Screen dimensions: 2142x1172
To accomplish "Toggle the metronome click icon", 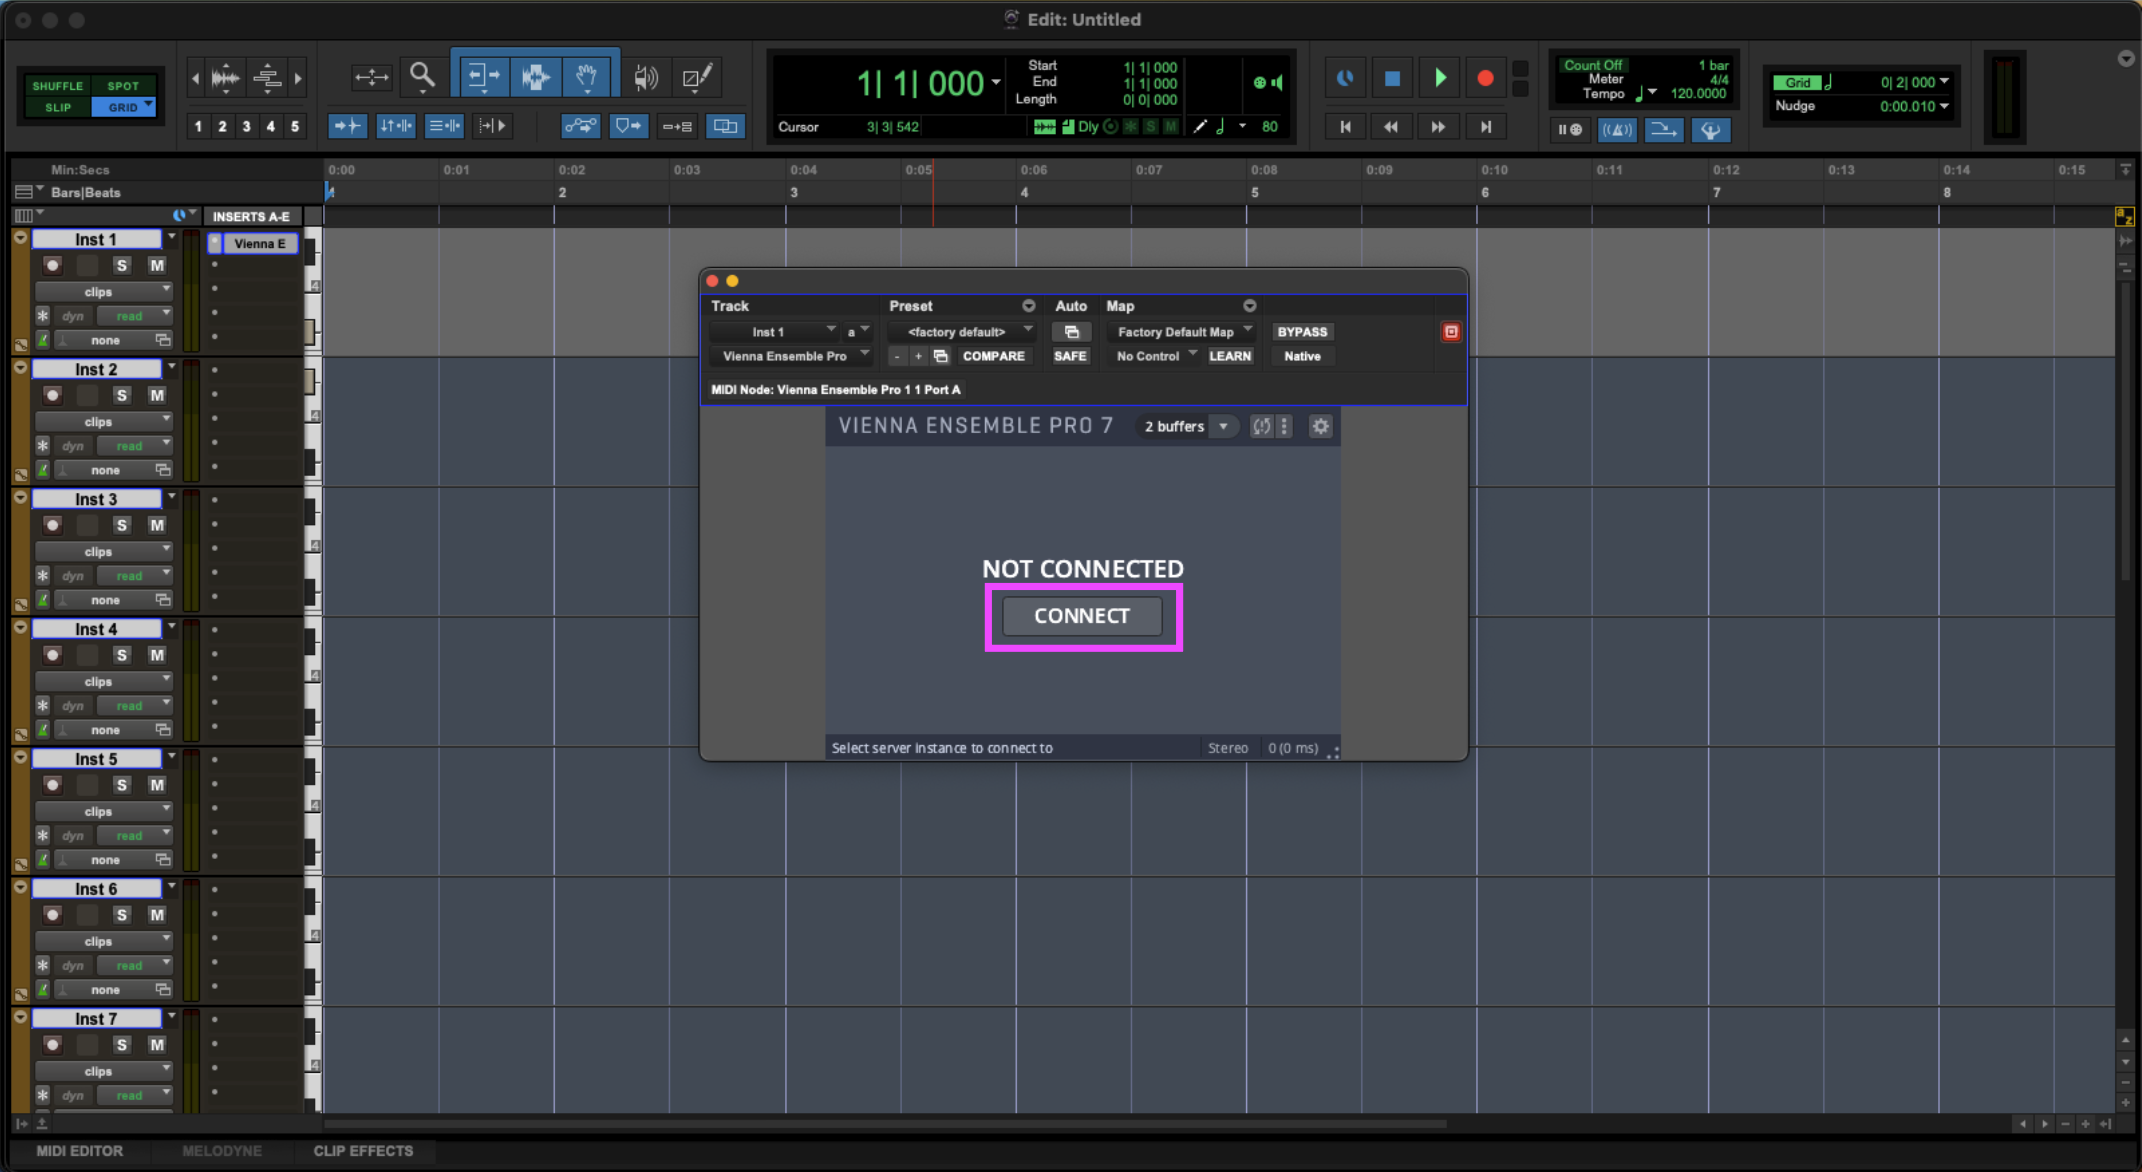I will [x=1617, y=130].
